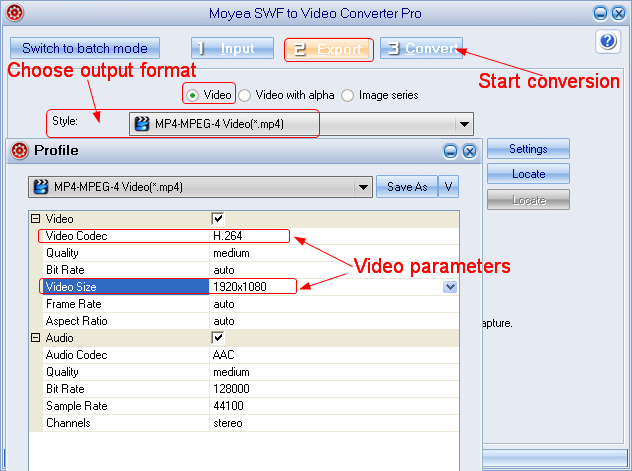Collapse the Audio group
This screenshot has height=471, width=632.
coord(35,337)
